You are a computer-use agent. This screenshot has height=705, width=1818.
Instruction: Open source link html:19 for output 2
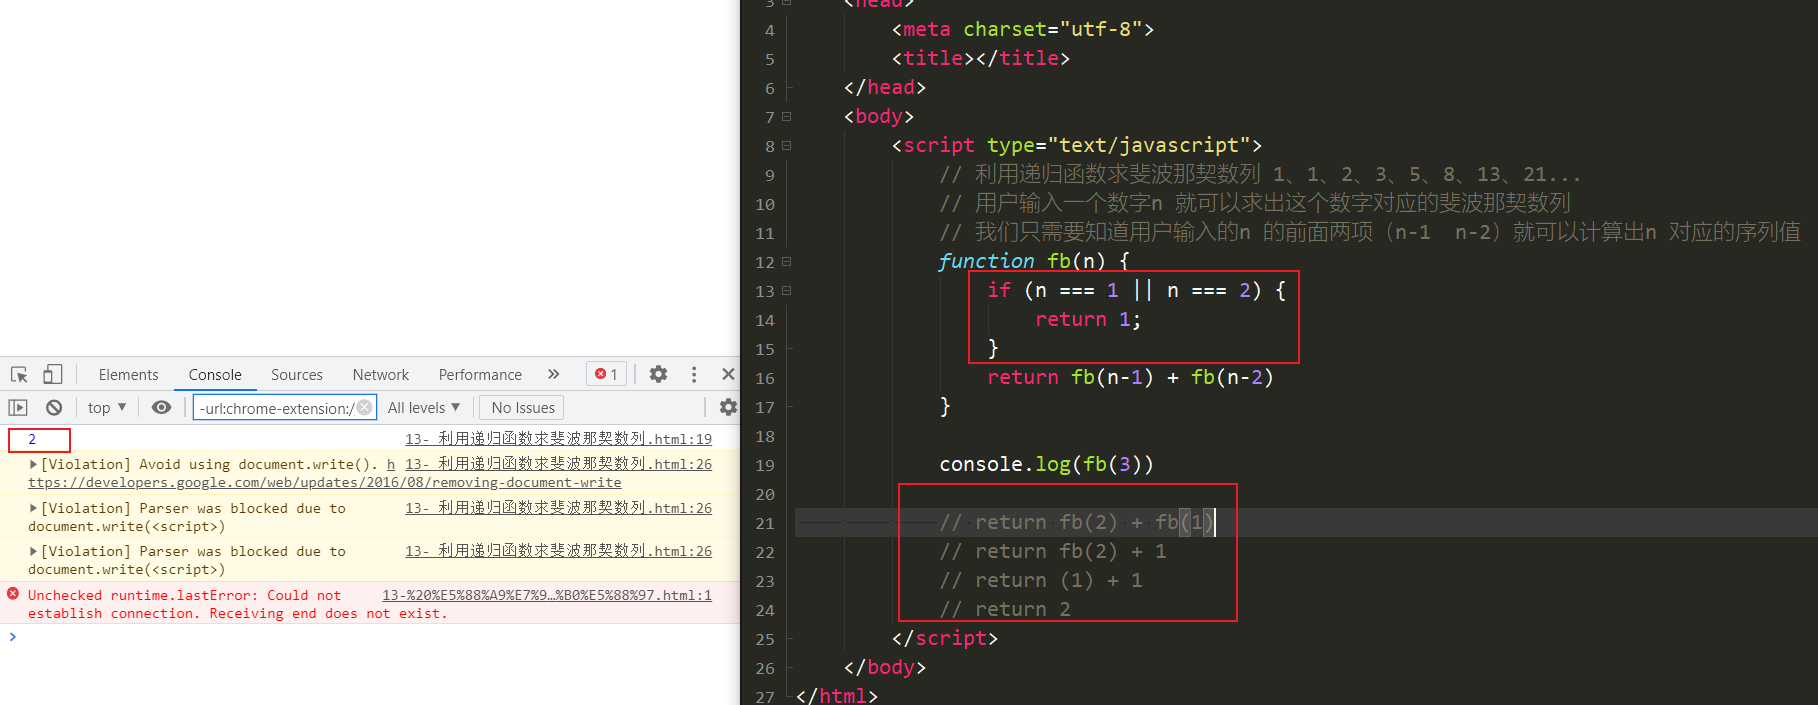[558, 439]
